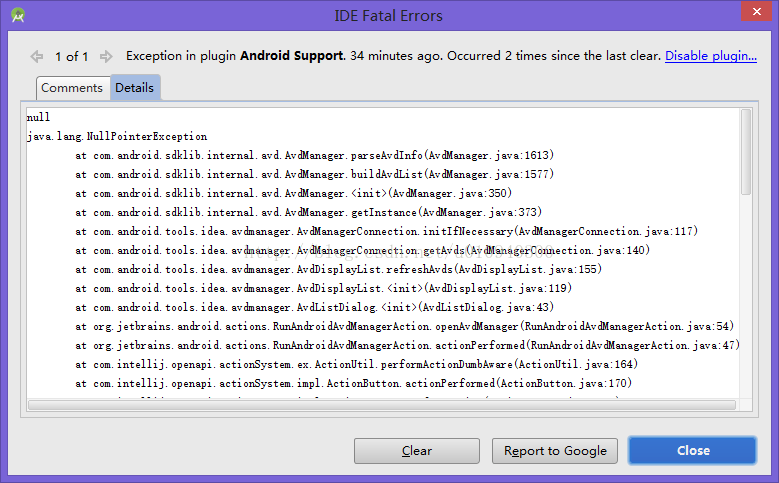This screenshot has height=483, width=779.
Task: Go to the previous error with left arrow
Action: [x=37, y=57]
